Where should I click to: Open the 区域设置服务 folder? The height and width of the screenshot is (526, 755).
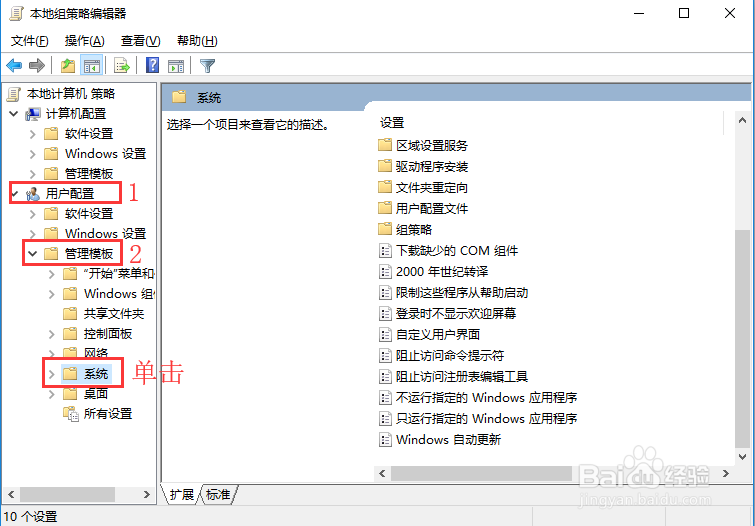click(431, 145)
